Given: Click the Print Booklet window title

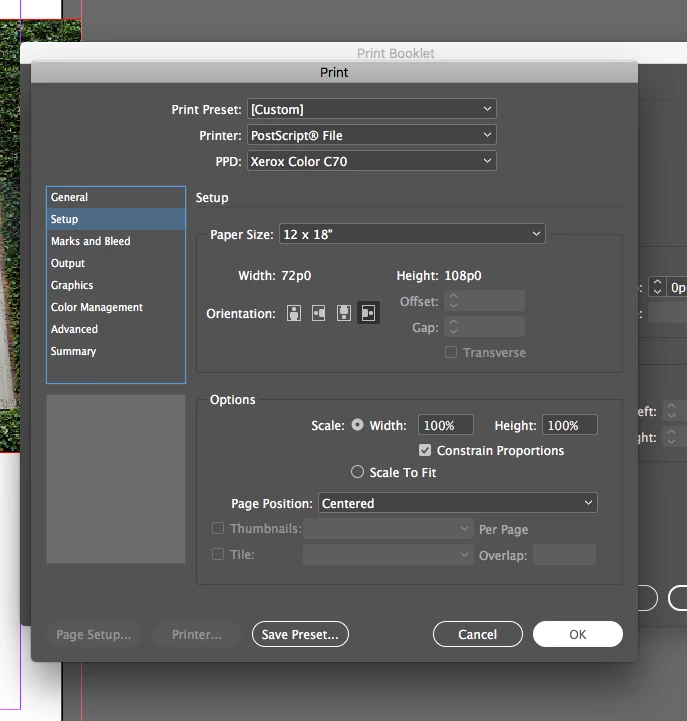Looking at the screenshot, I should (x=395, y=53).
